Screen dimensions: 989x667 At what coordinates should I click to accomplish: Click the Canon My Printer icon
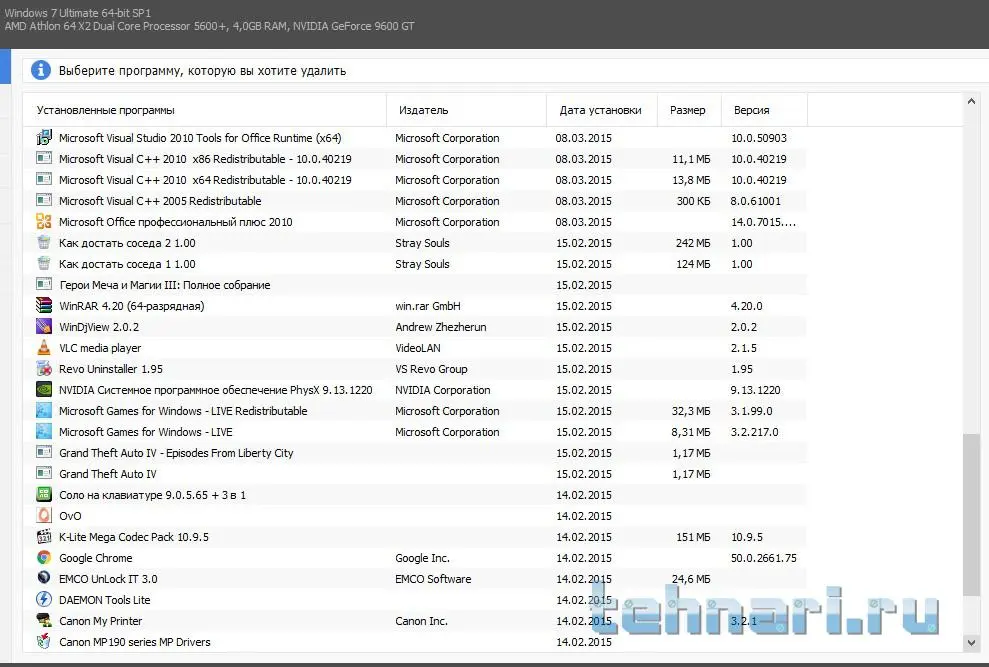44,620
